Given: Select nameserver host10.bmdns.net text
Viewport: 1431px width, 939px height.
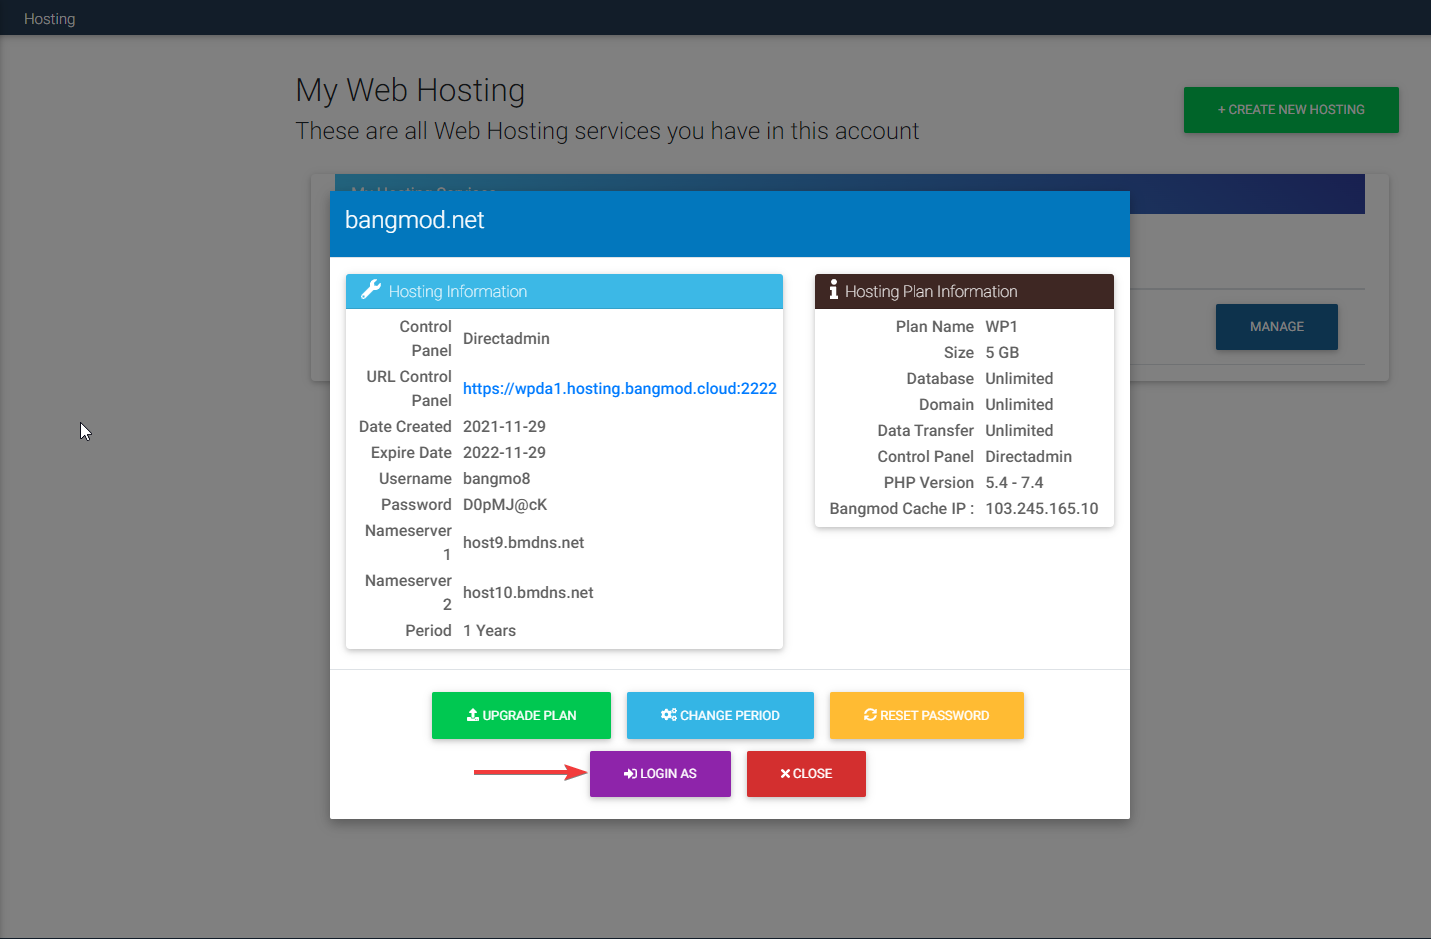Looking at the screenshot, I should coord(528,593).
